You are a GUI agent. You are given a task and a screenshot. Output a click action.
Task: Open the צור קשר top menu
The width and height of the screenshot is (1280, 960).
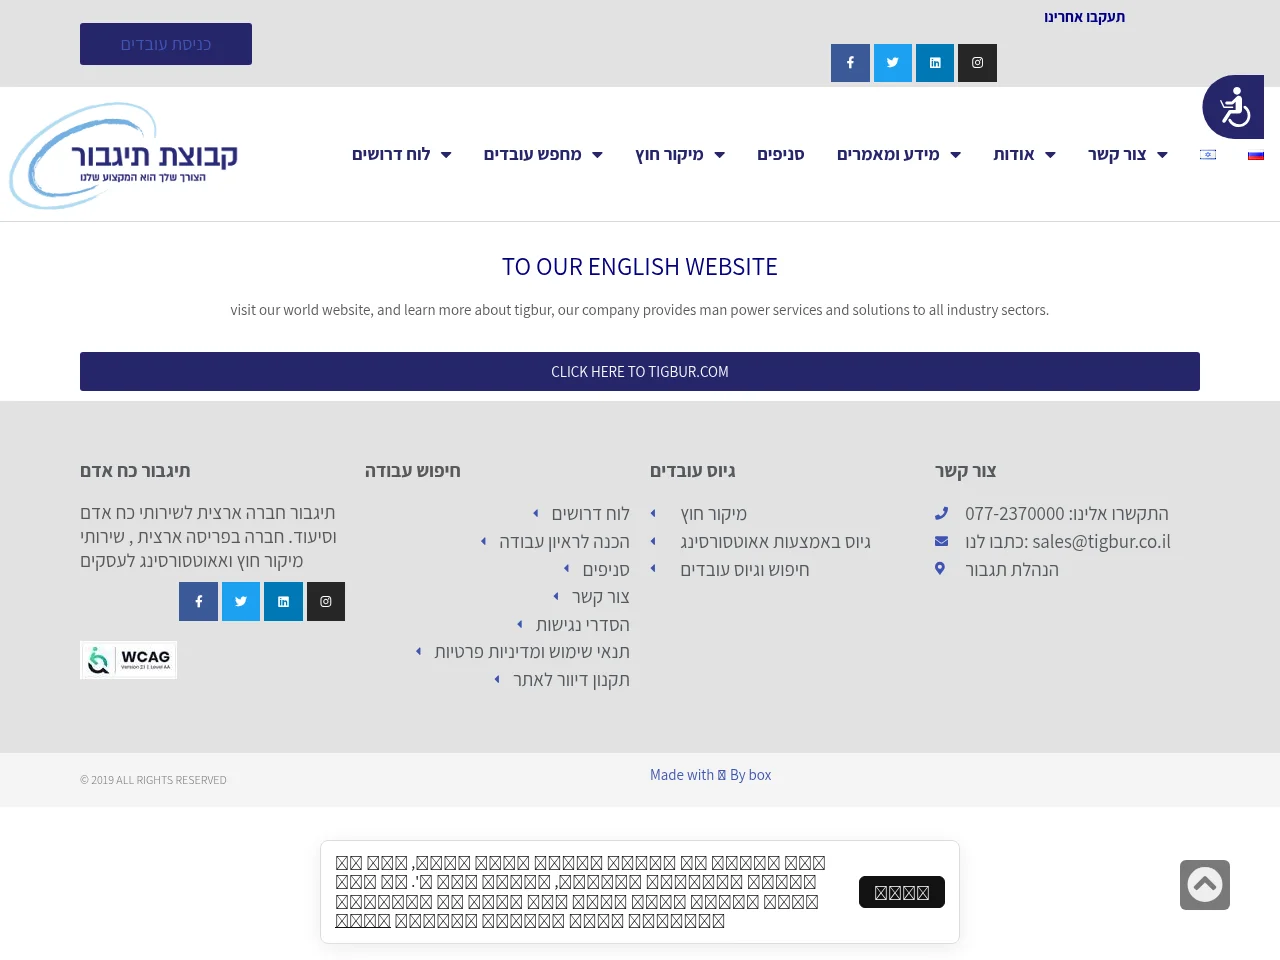pos(1117,154)
